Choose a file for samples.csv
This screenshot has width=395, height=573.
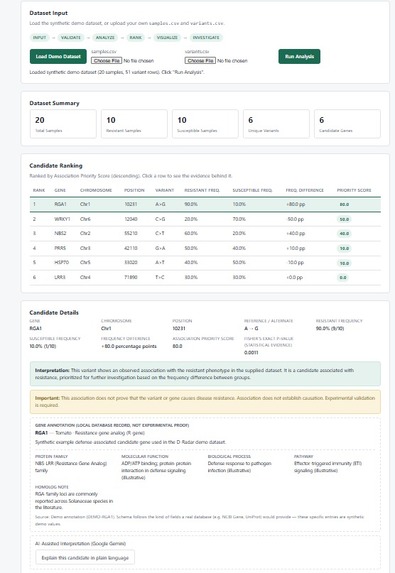pos(106,61)
